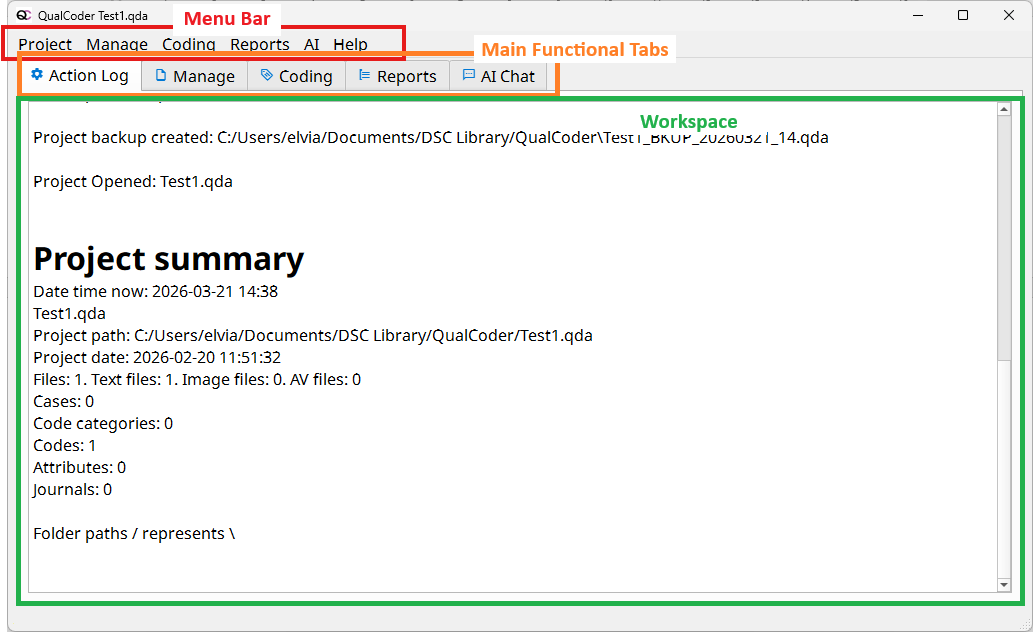This screenshot has height=632, width=1033.
Task: Click the empty scrollbar track below the thumb
Action: pos(1004,470)
